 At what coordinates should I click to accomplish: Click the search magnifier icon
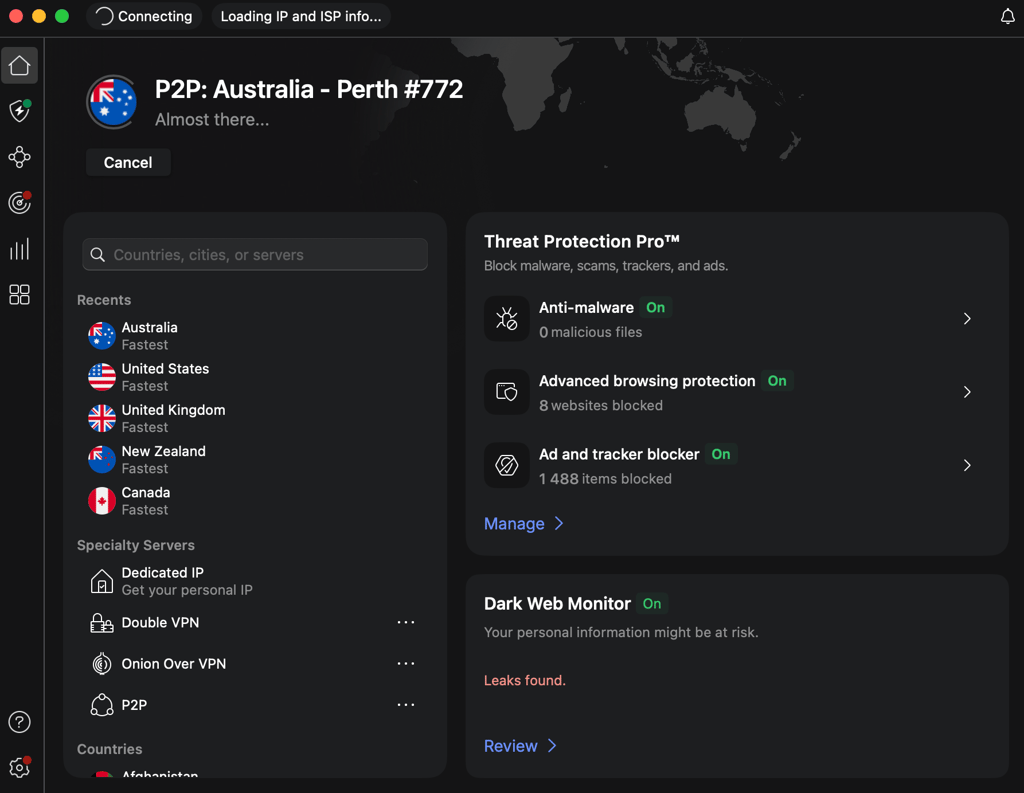[98, 255]
